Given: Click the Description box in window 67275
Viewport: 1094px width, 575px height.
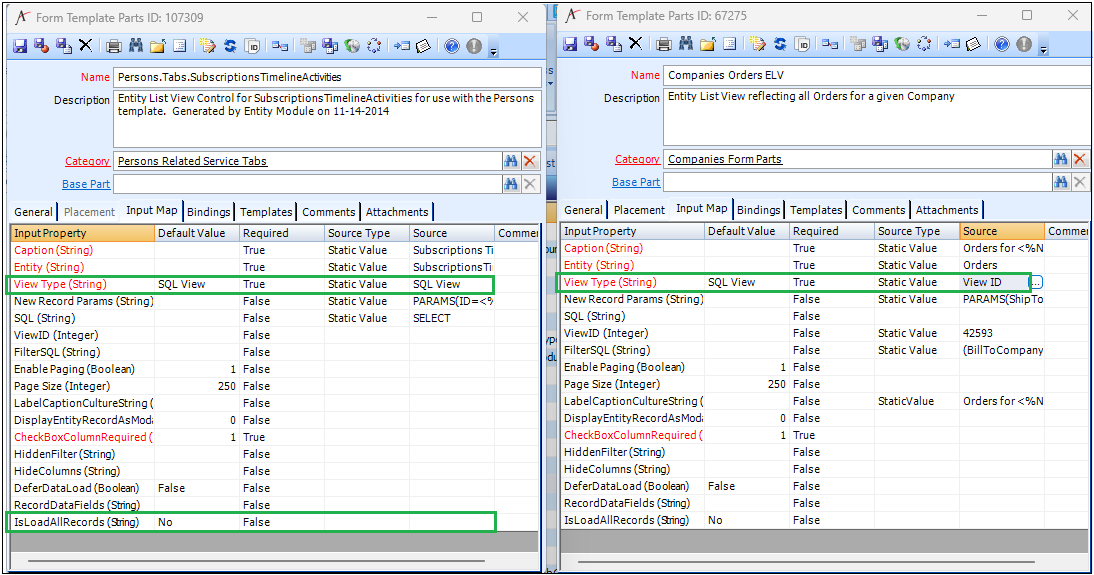Looking at the screenshot, I should [877, 117].
